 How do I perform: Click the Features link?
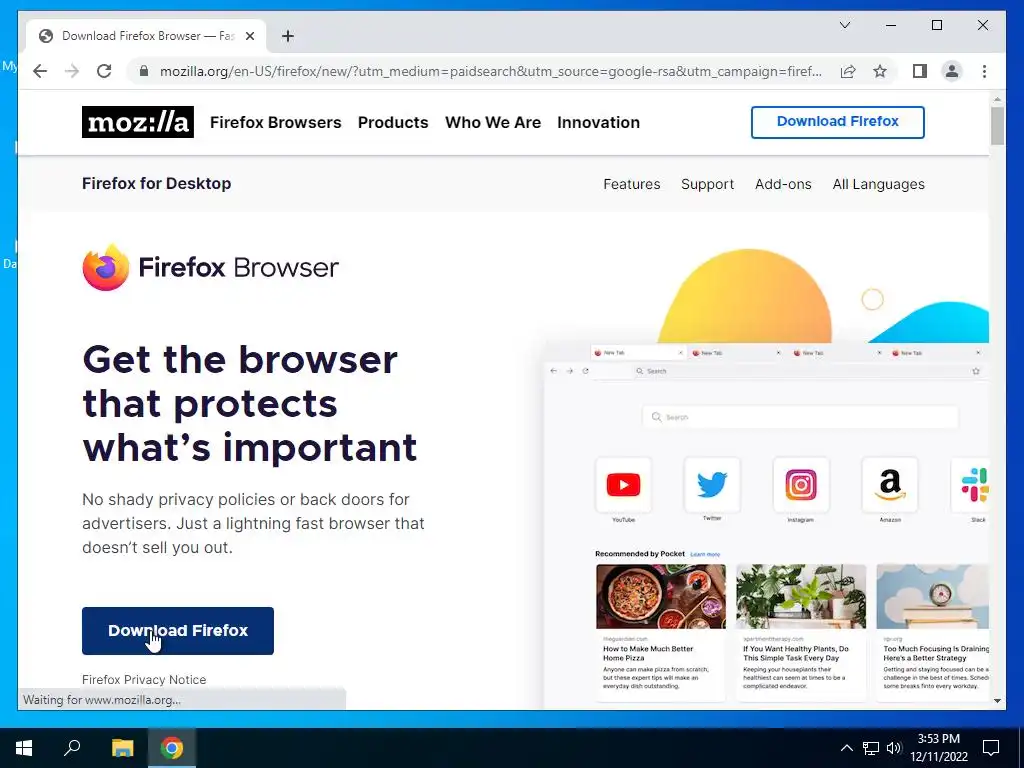point(632,184)
